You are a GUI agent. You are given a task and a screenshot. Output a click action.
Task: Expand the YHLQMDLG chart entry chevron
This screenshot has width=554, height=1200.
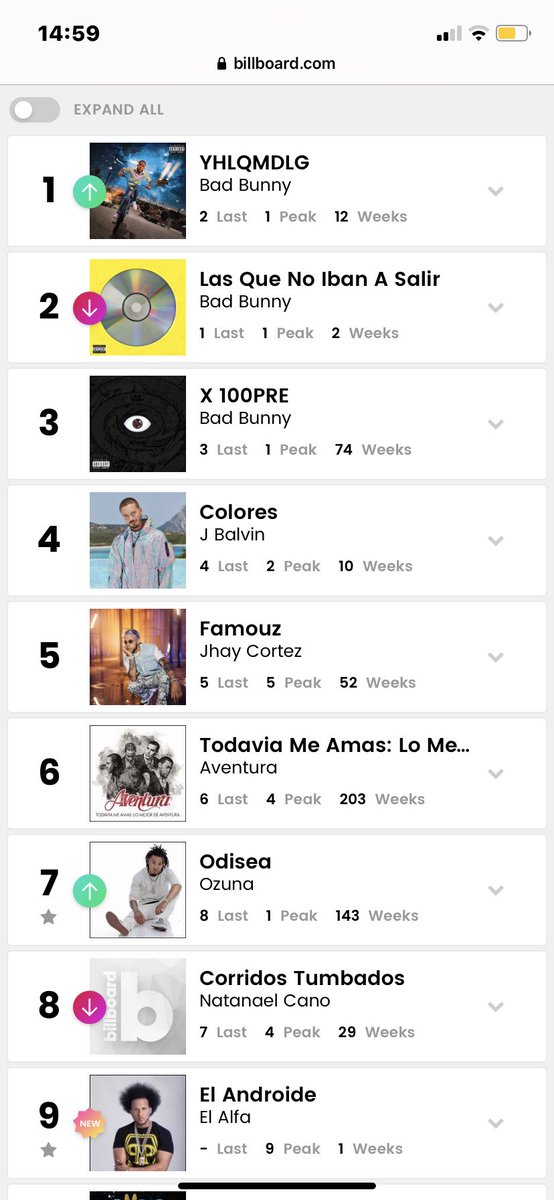tap(495, 191)
